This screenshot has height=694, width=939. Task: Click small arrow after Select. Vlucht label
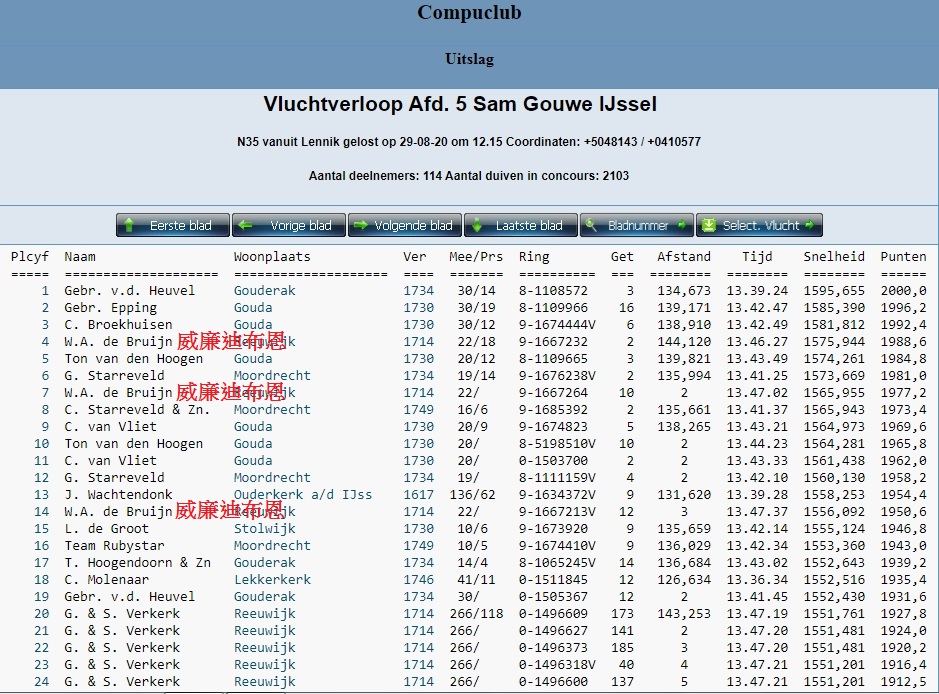(x=810, y=225)
